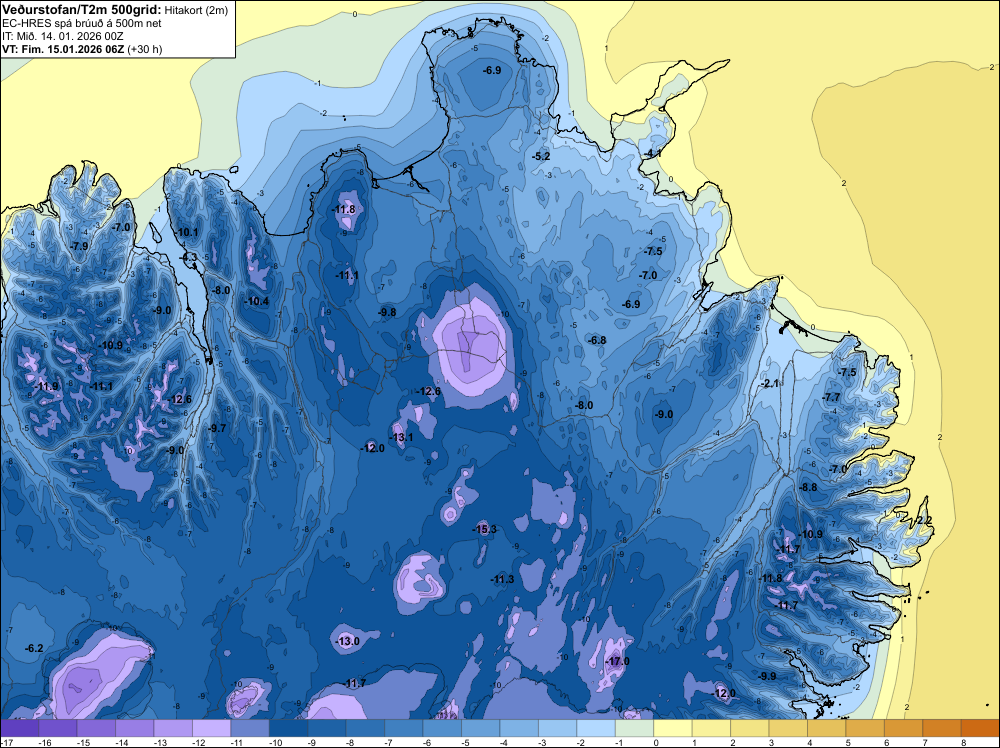
Task: Click the -7.7 temperature label
Action: (831, 397)
